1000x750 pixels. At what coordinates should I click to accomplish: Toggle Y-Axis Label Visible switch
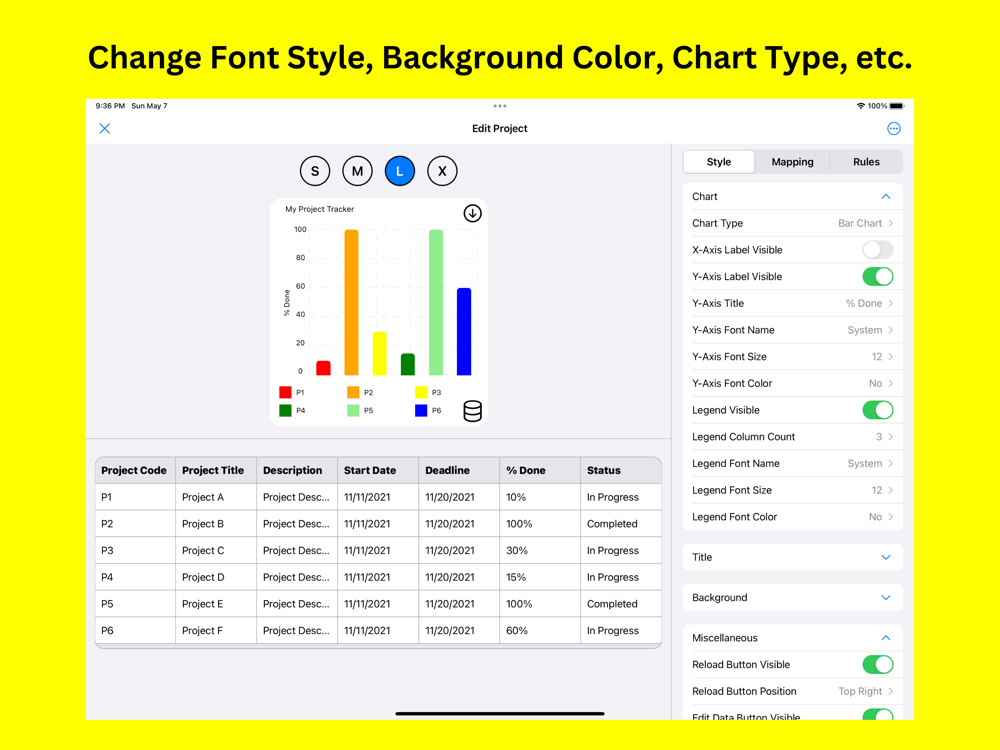pyautogui.click(x=878, y=277)
